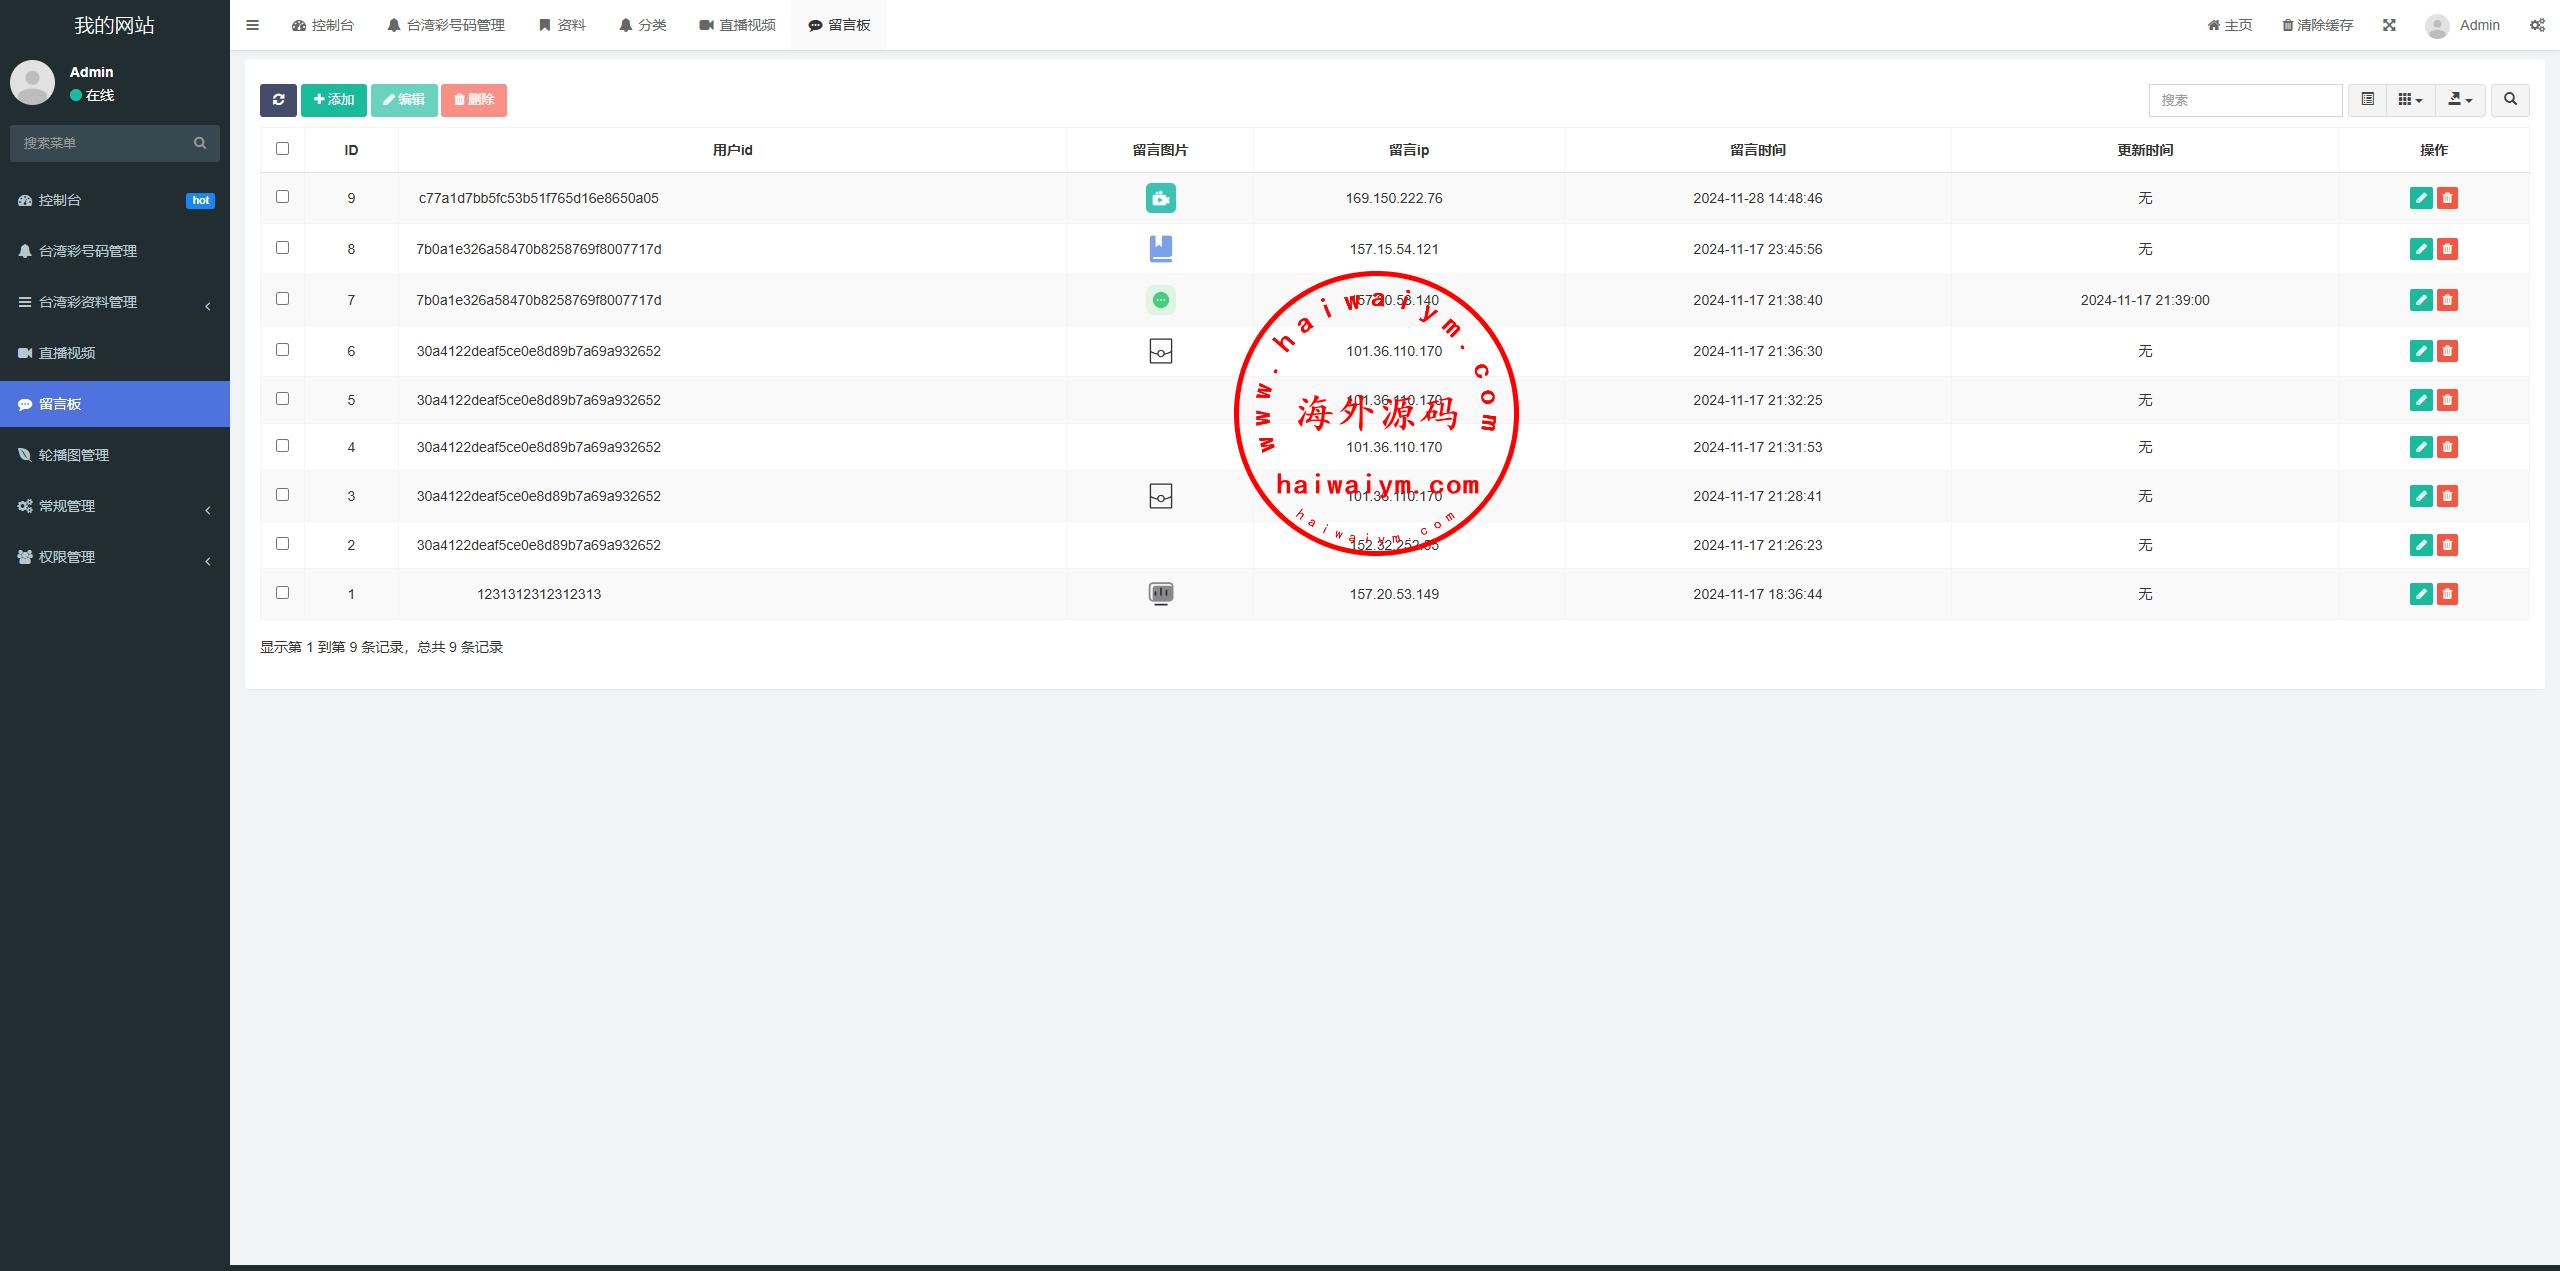Open the columns visibility dropdown
The height and width of the screenshot is (1271, 2560).
pyautogui.click(x=2410, y=100)
